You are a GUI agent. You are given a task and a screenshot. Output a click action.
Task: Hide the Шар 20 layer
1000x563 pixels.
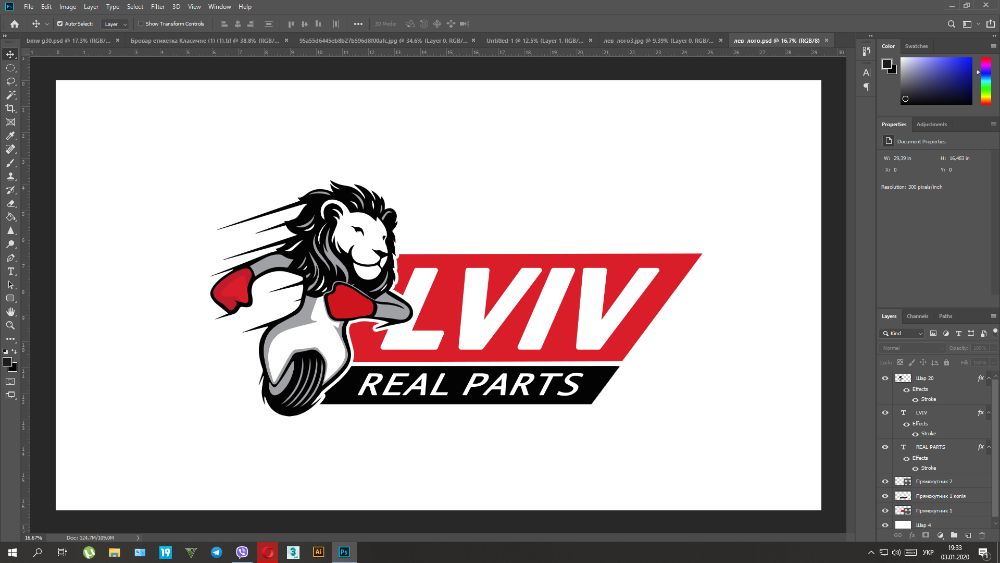pyautogui.click(x=885, y=378)
